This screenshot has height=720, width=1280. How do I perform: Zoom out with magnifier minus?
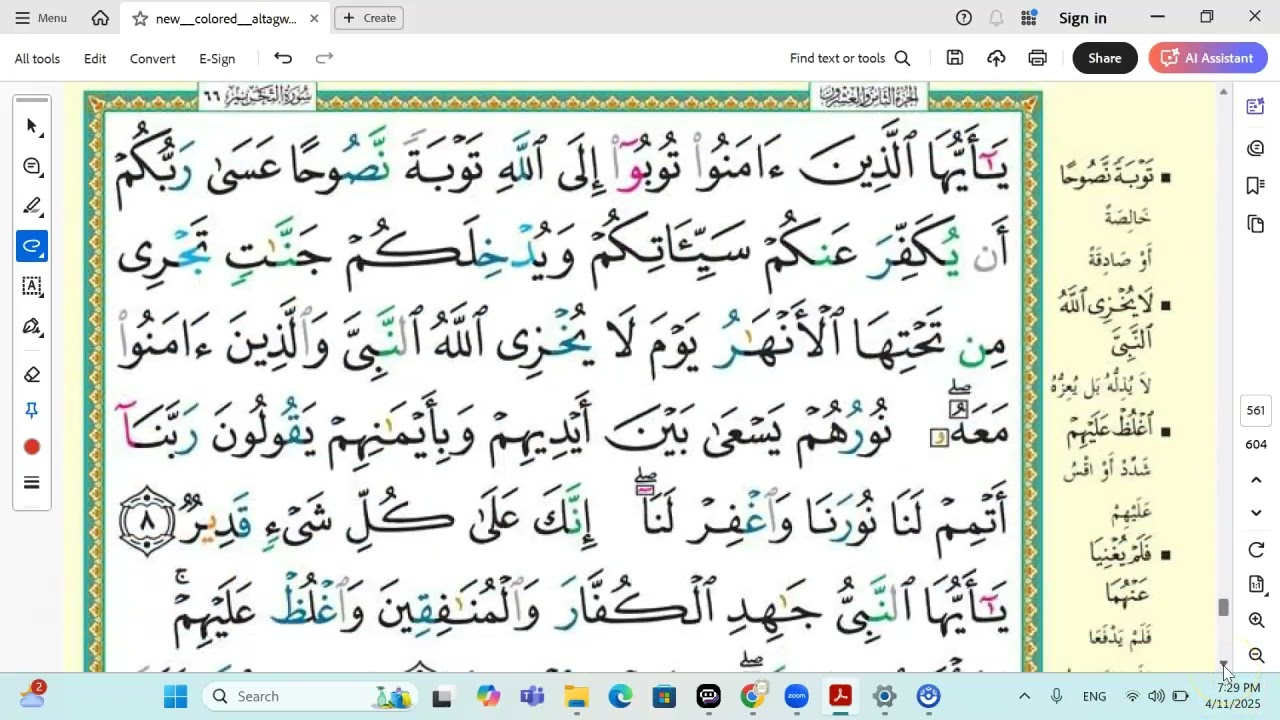1257,656
